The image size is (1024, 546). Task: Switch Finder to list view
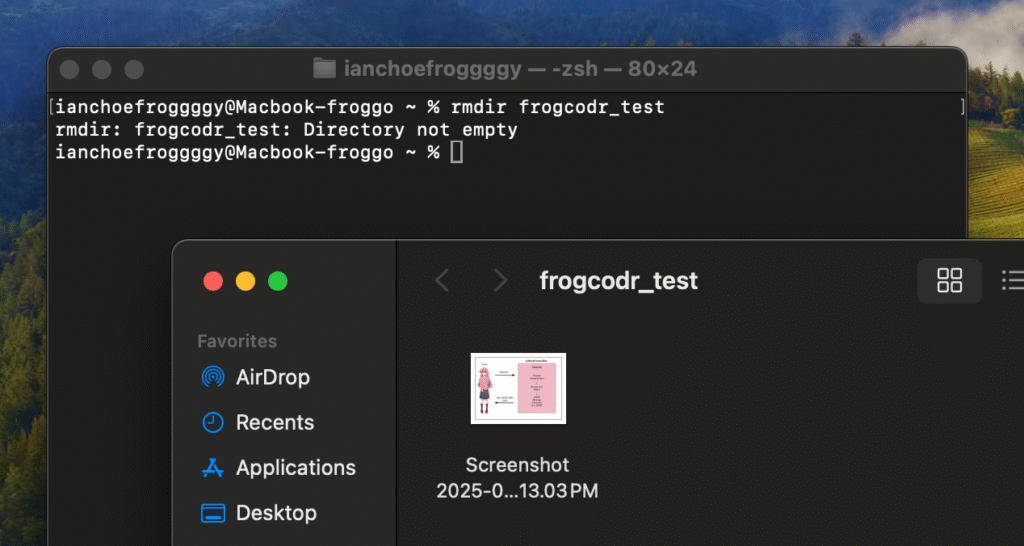[1012, 281]
